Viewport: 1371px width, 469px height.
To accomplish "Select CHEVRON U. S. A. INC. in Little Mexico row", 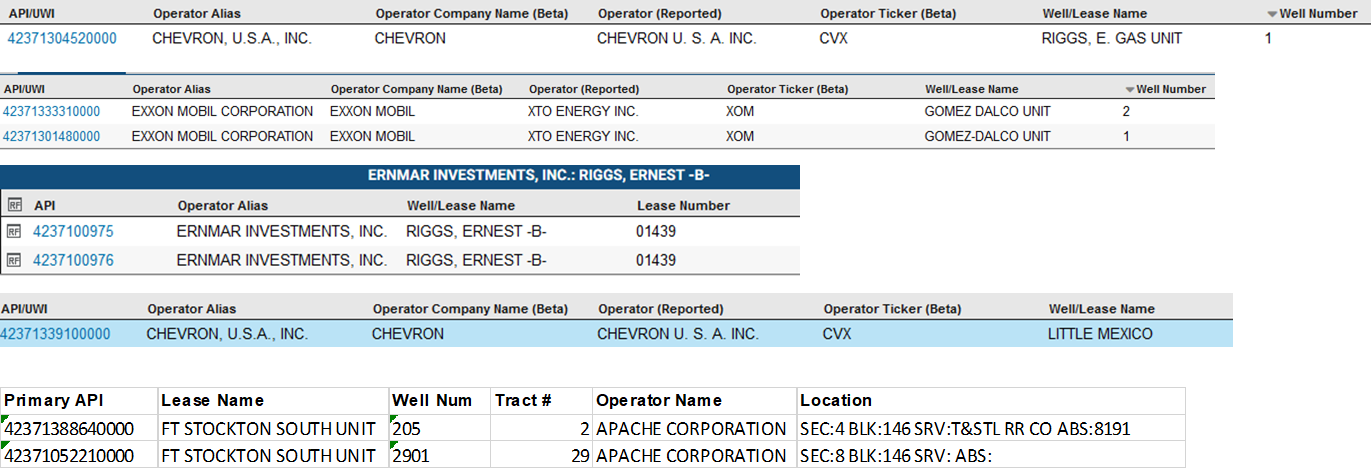I will [x=677, y=334].
